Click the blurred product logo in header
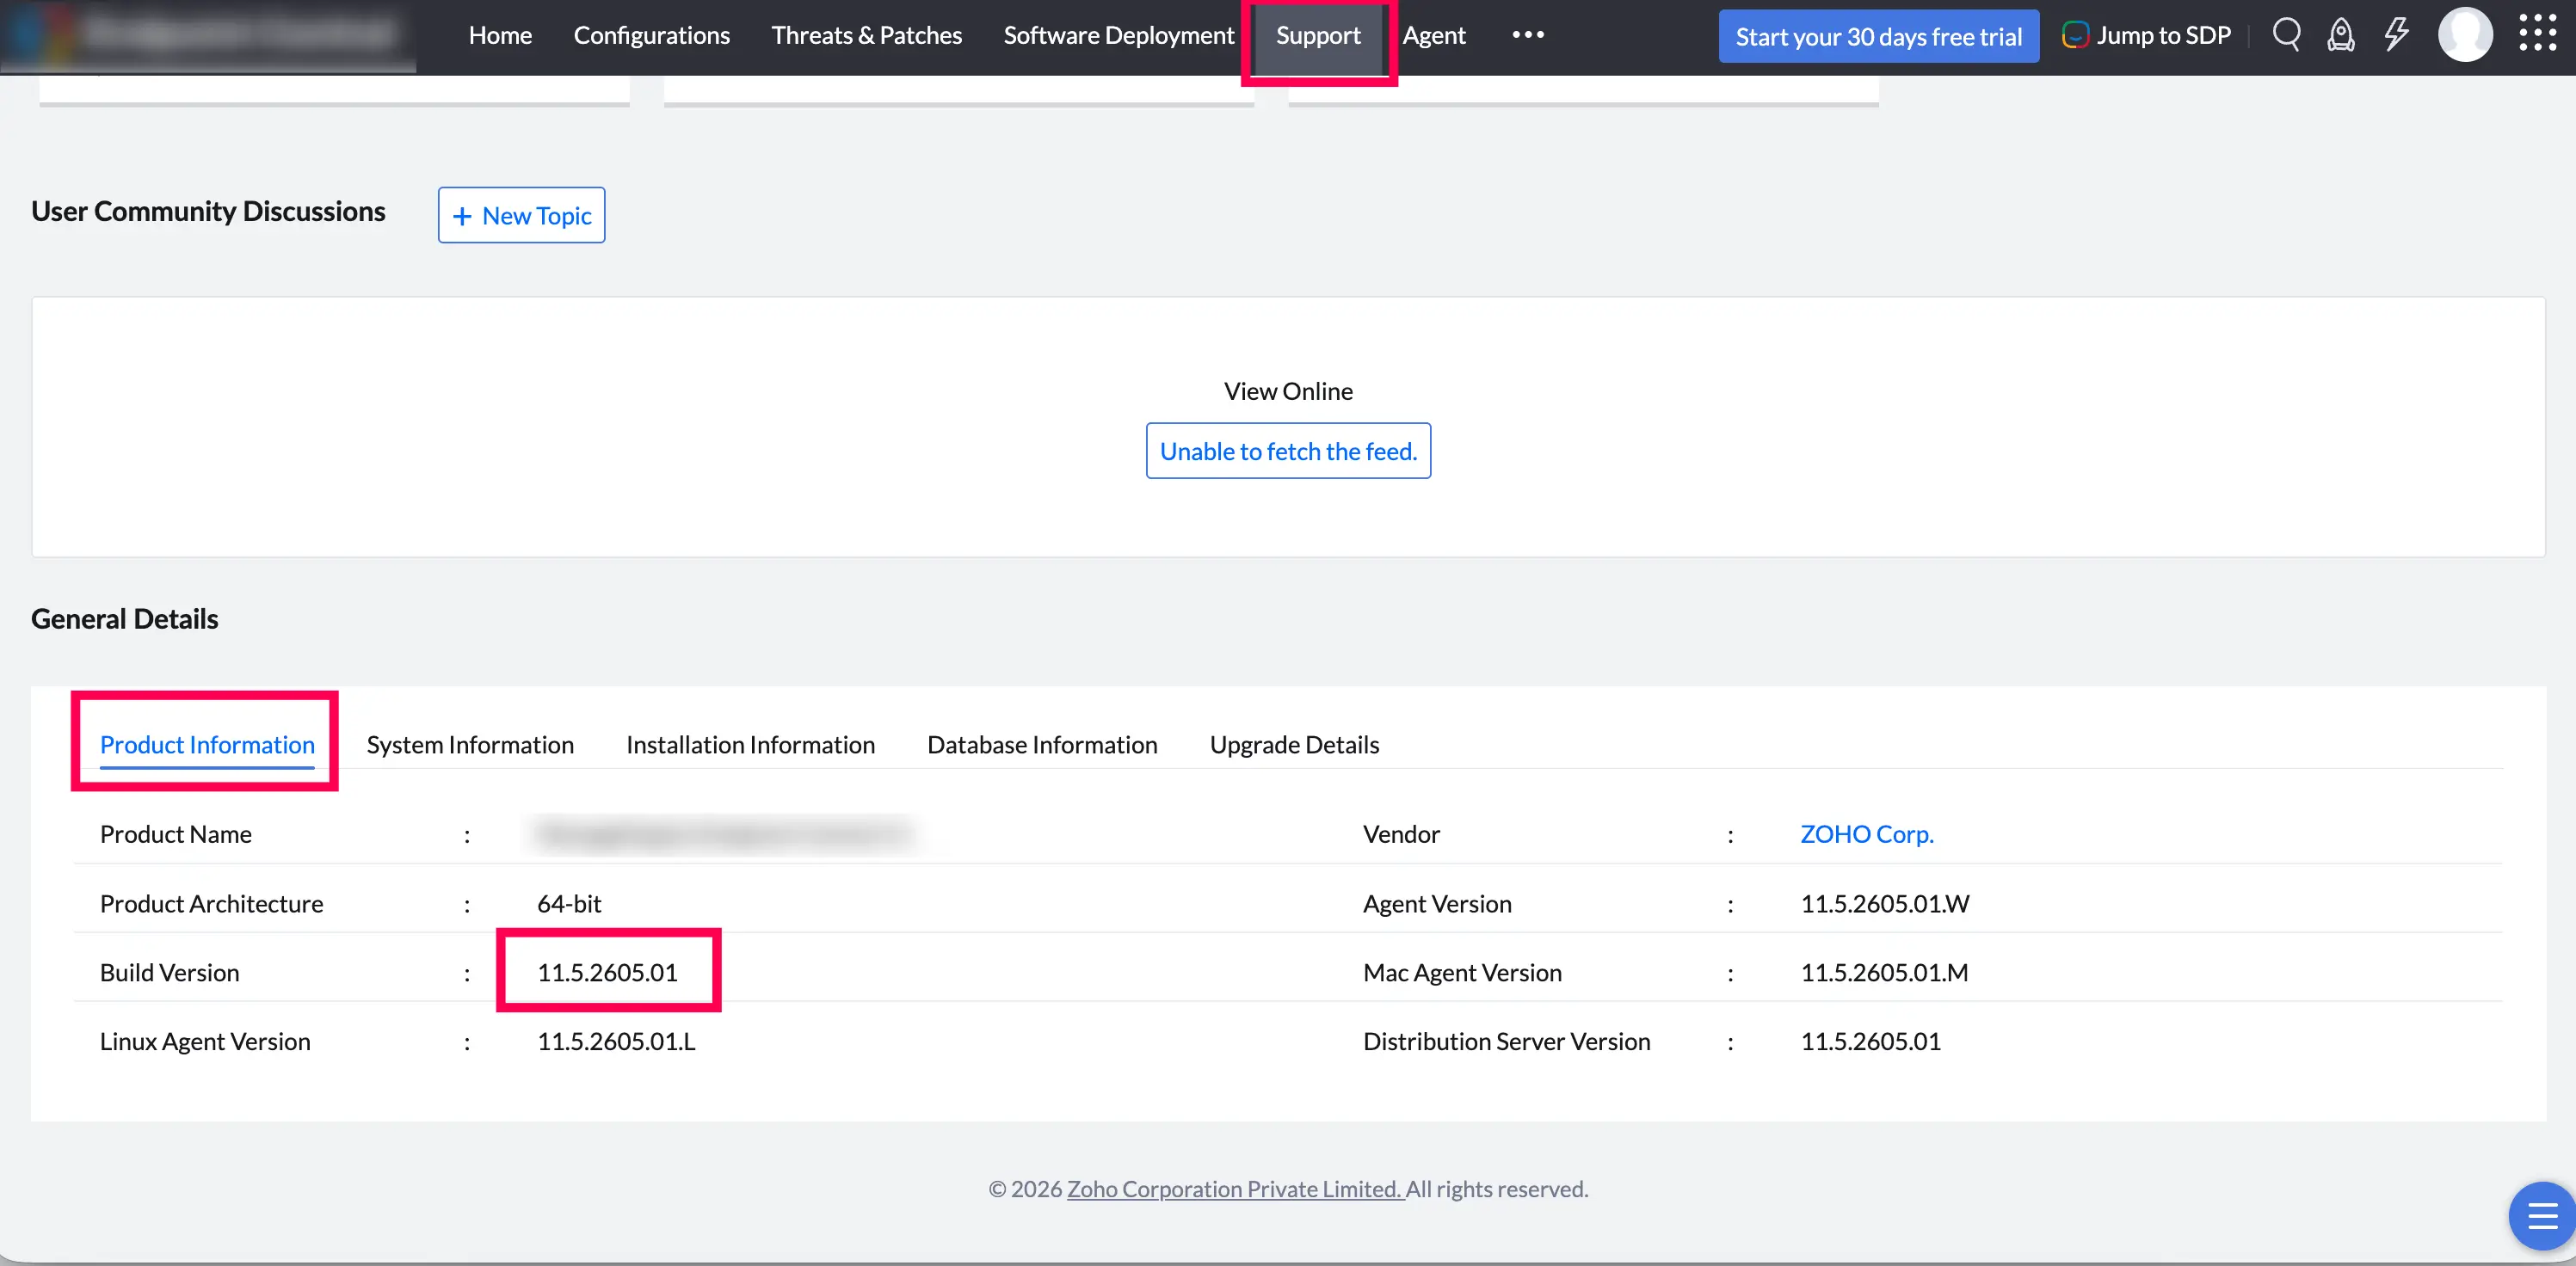 tap(208, 35)
